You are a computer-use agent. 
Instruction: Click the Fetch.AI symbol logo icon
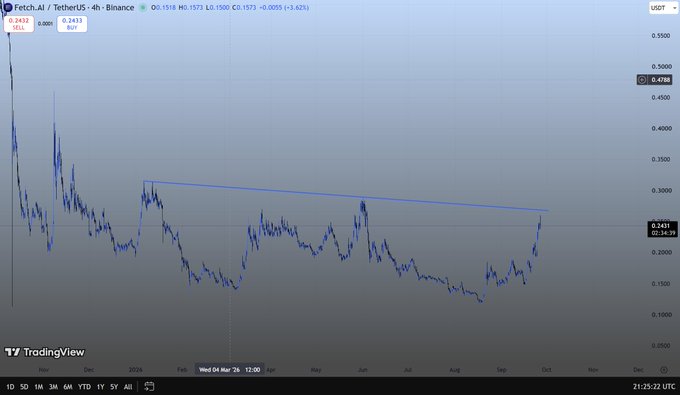pyautogui.click(x=7, y=7)
